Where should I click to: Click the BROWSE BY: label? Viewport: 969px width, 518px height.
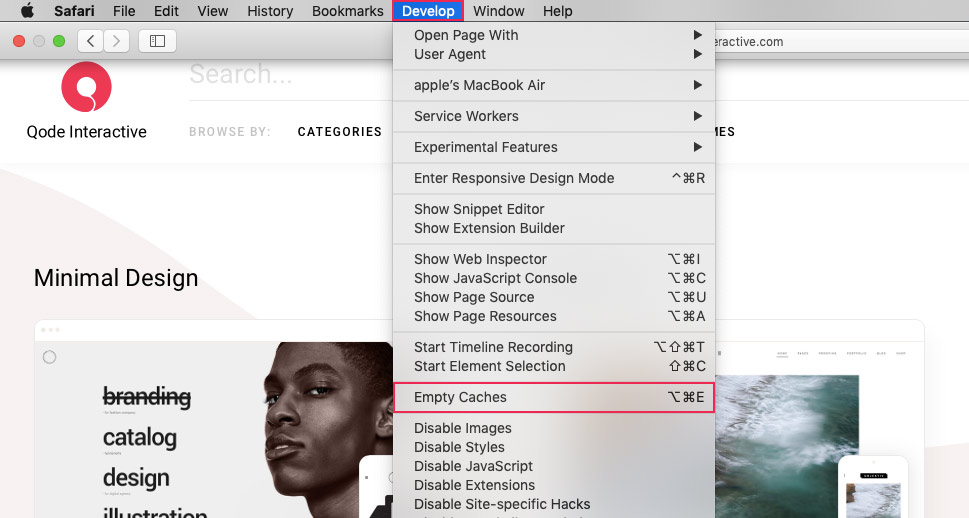tap(230, 132)
